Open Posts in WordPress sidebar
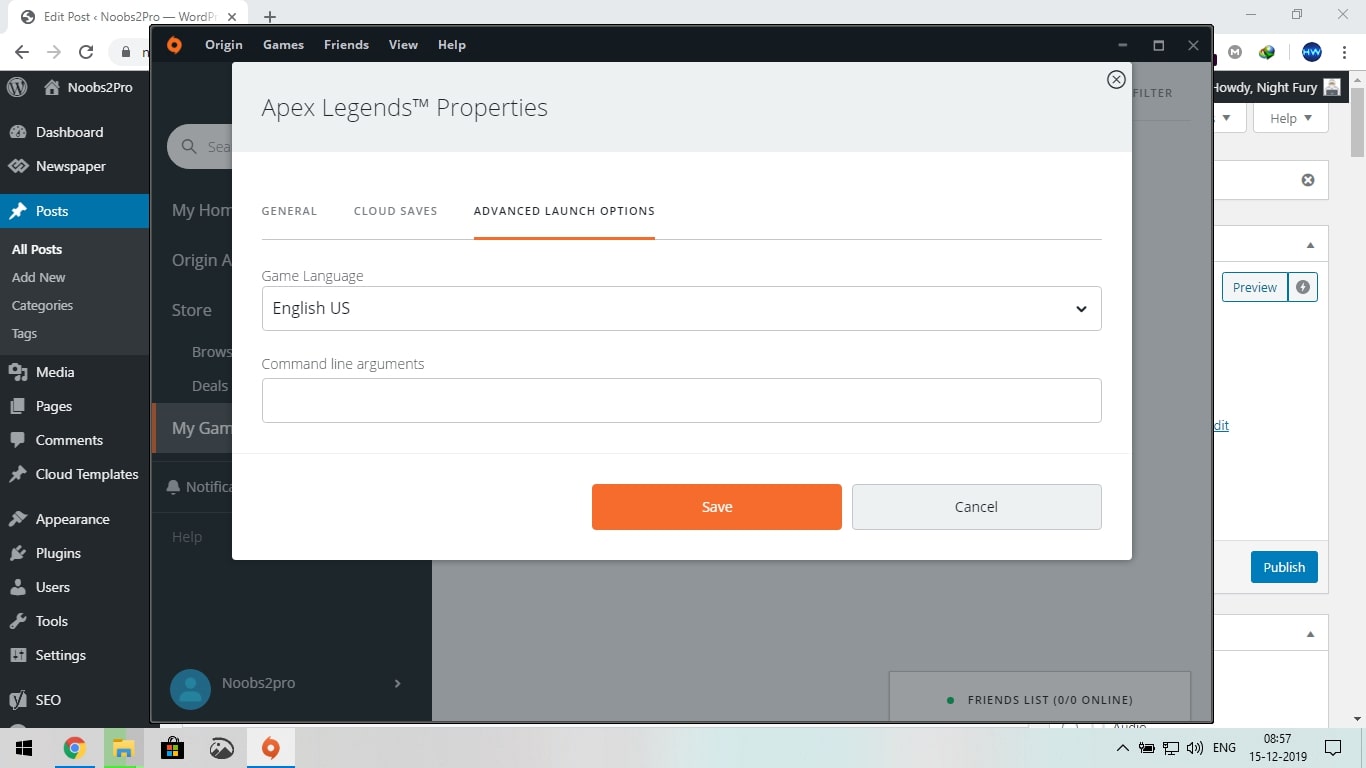The width and height of the screenshot is (1366, 768). pos(74,211)
